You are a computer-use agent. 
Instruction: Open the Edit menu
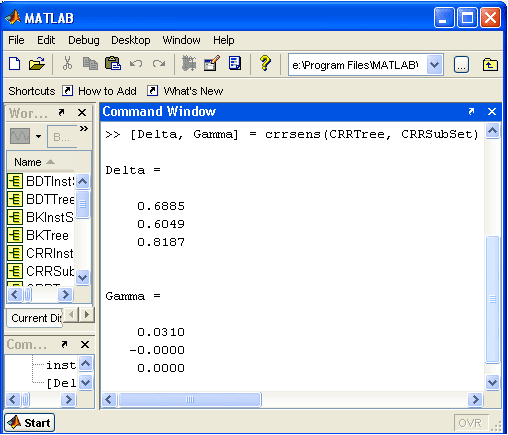(46, 40)
